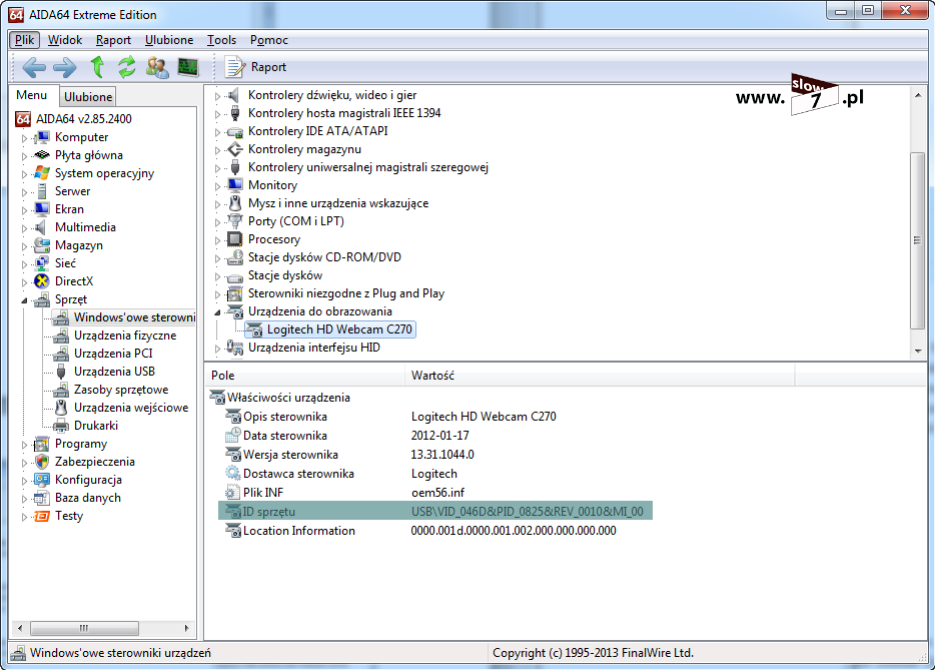This screenshot has height=670, width=935.
Task: Expand the System operacyjny node arrow
Action: point(24,175)
